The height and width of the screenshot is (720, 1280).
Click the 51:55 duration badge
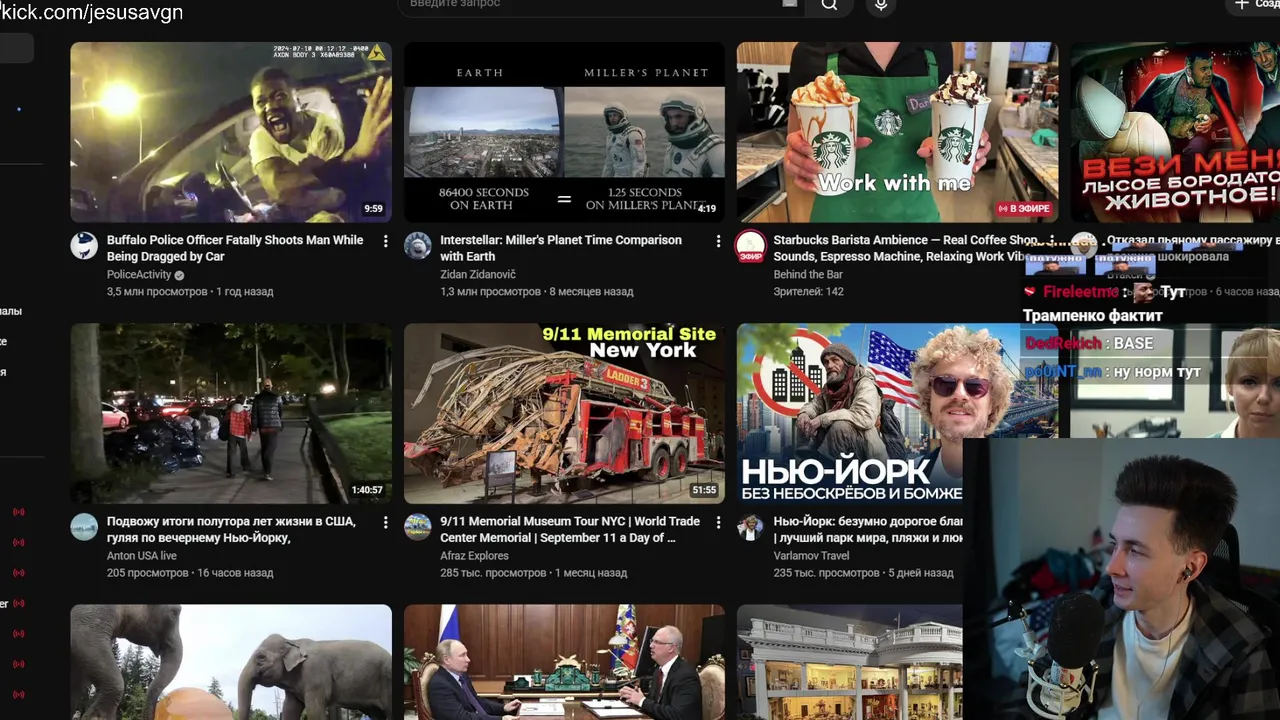704,490
